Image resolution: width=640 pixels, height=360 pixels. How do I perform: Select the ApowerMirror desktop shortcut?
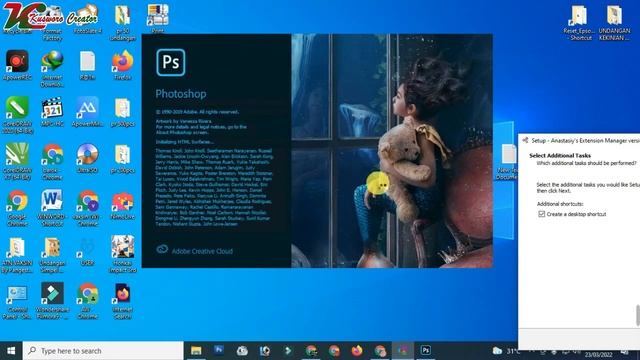(x=87, y=111)
